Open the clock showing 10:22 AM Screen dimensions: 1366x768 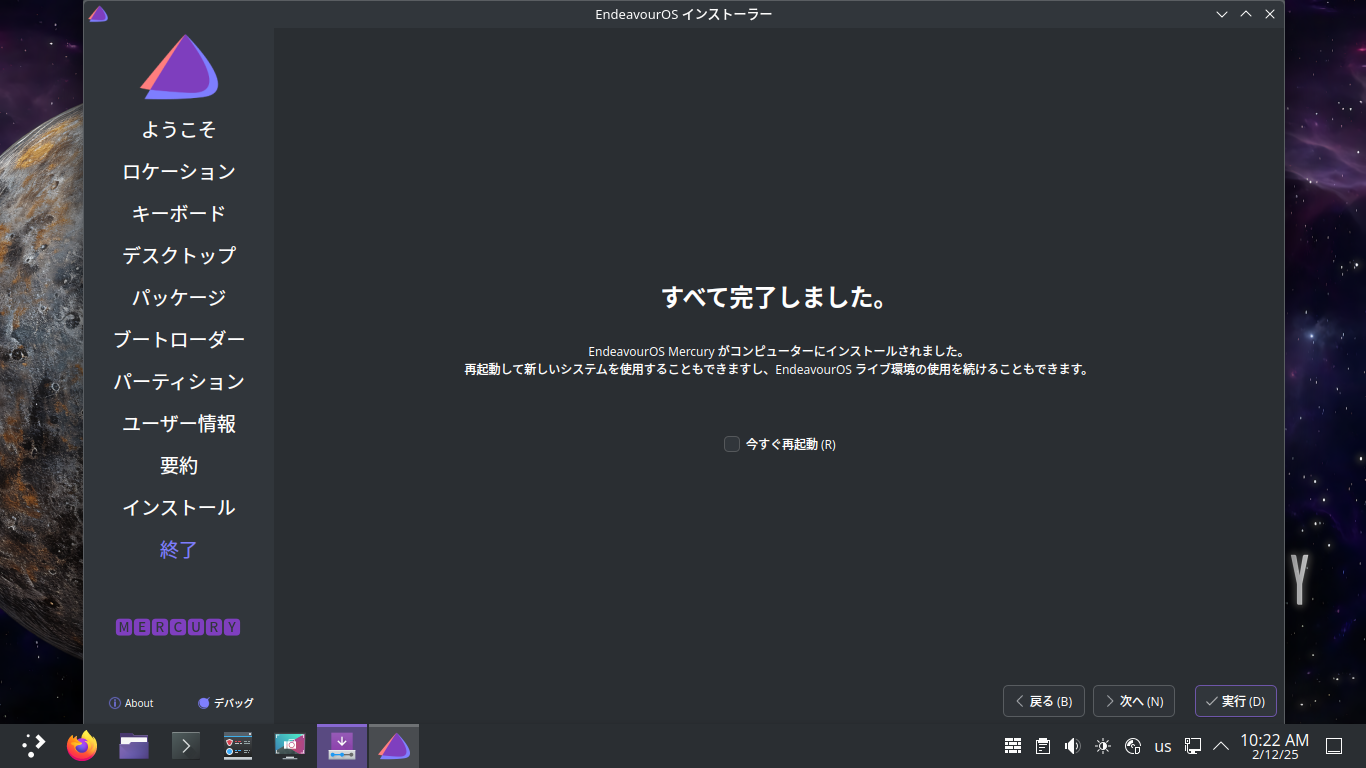(1275, 746)
